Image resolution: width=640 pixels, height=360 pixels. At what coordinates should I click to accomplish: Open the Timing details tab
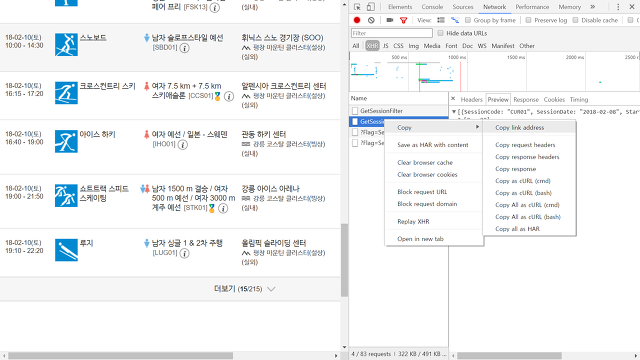(579, 99)
